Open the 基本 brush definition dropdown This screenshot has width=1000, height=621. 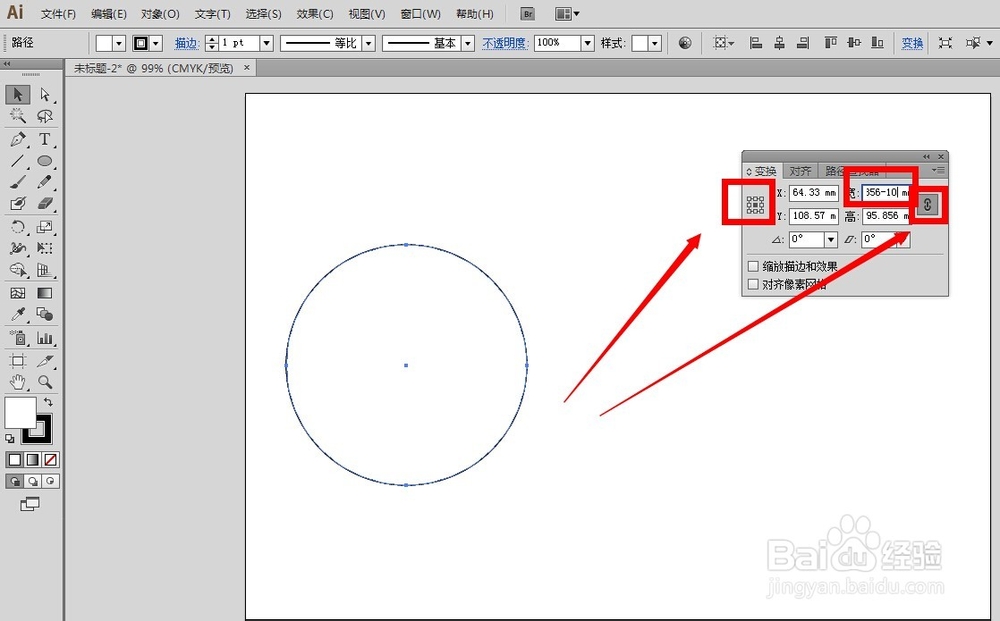pyautogui.click(x=468, y=43)
